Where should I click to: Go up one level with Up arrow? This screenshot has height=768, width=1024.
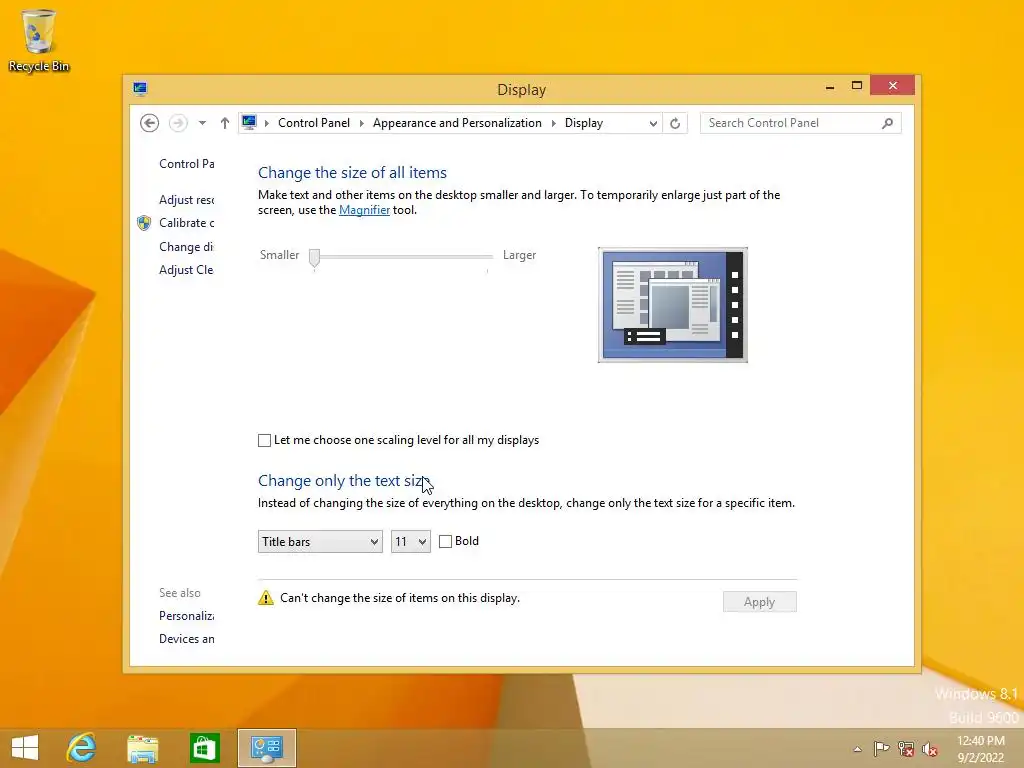click(225, 123)
